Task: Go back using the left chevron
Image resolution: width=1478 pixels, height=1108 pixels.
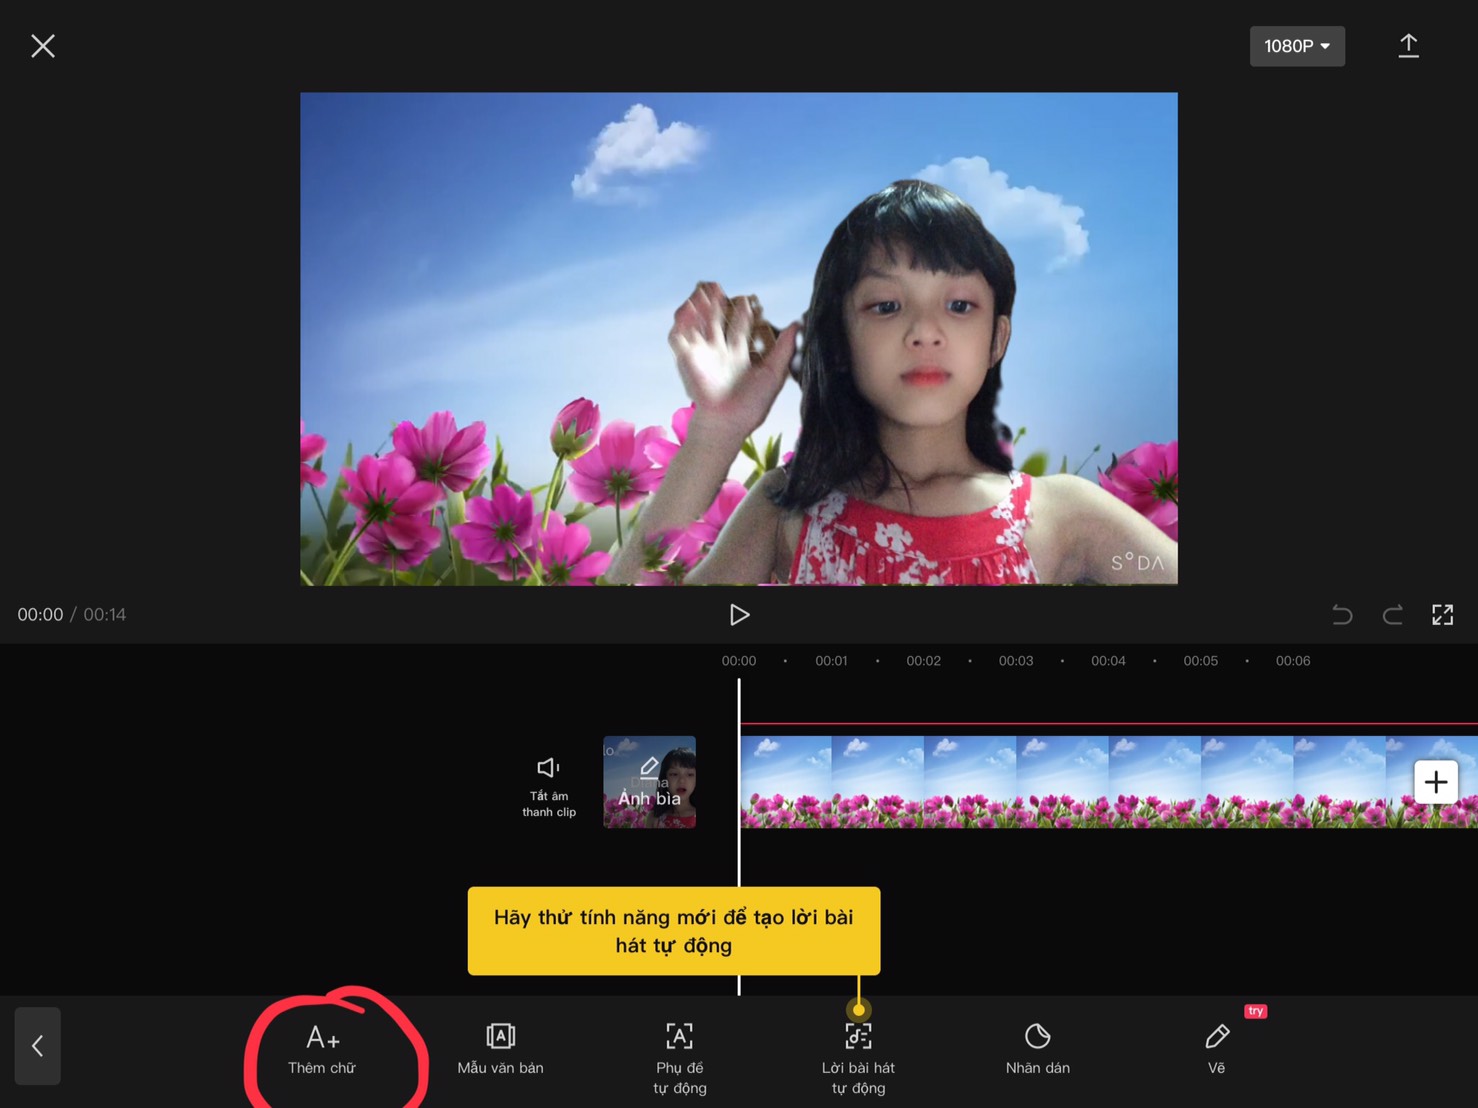Action: click(38, 1046)
